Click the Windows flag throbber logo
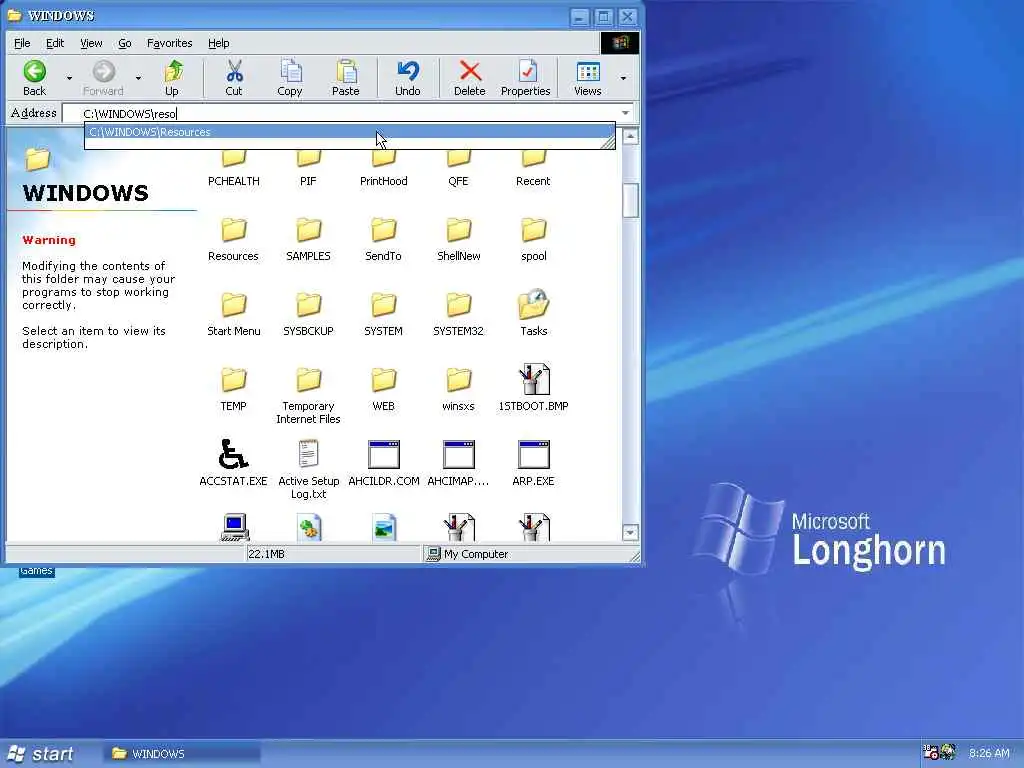Image resolution: width=1024 pixels, height=768 pixels. point(620,43)
